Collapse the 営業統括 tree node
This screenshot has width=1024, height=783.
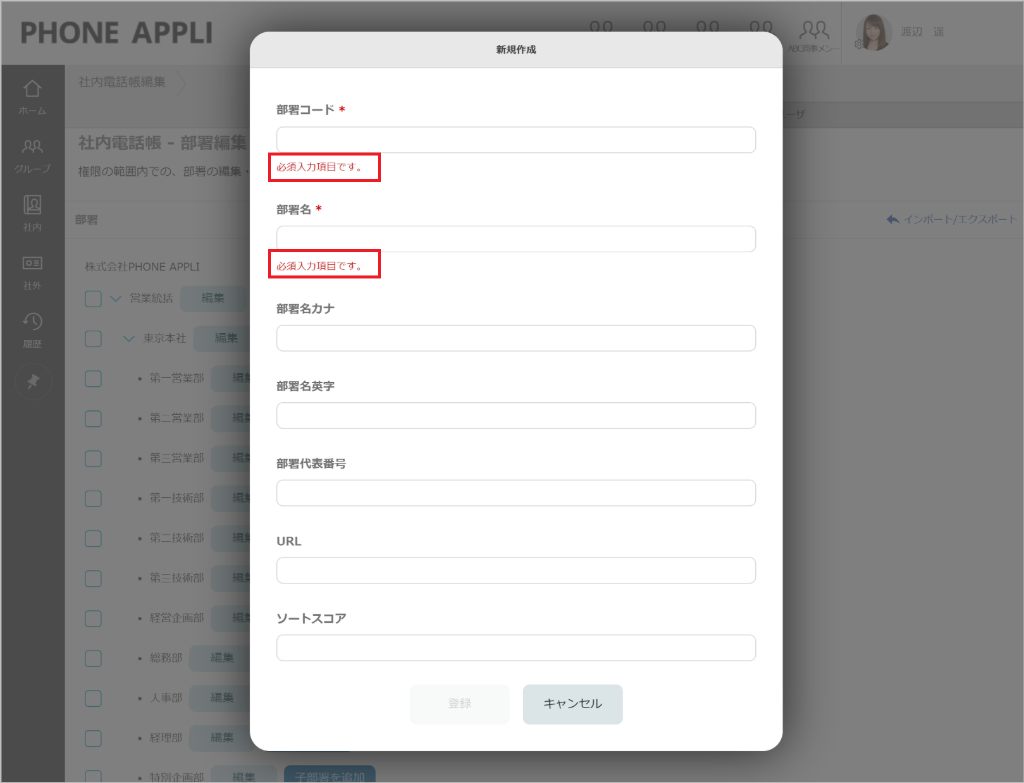pos(116,298)
